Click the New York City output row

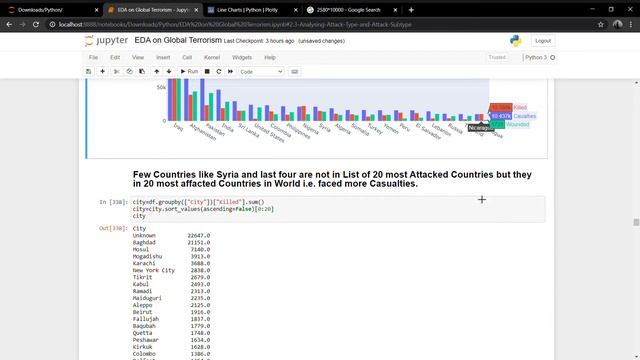pyautogui.click(x=171, y=270)
